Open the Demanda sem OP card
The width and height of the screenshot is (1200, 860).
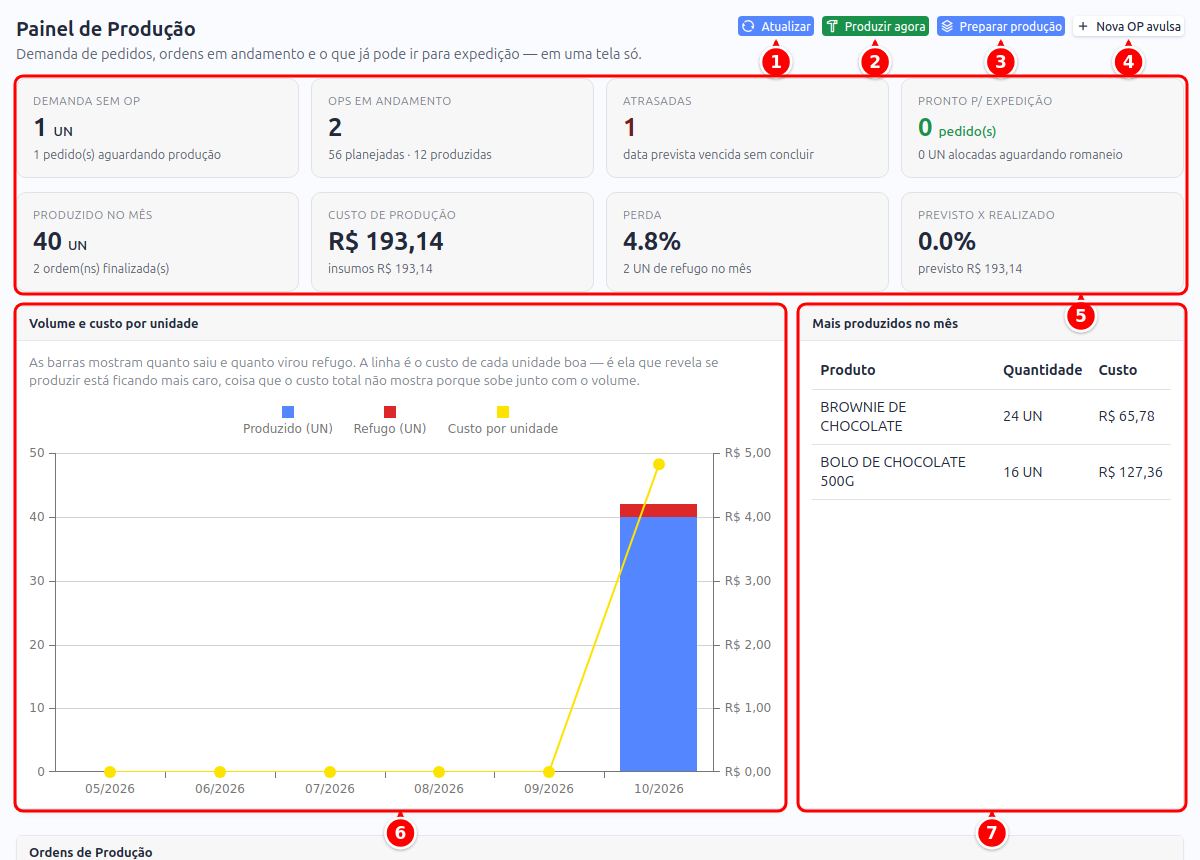coord(157,128)
